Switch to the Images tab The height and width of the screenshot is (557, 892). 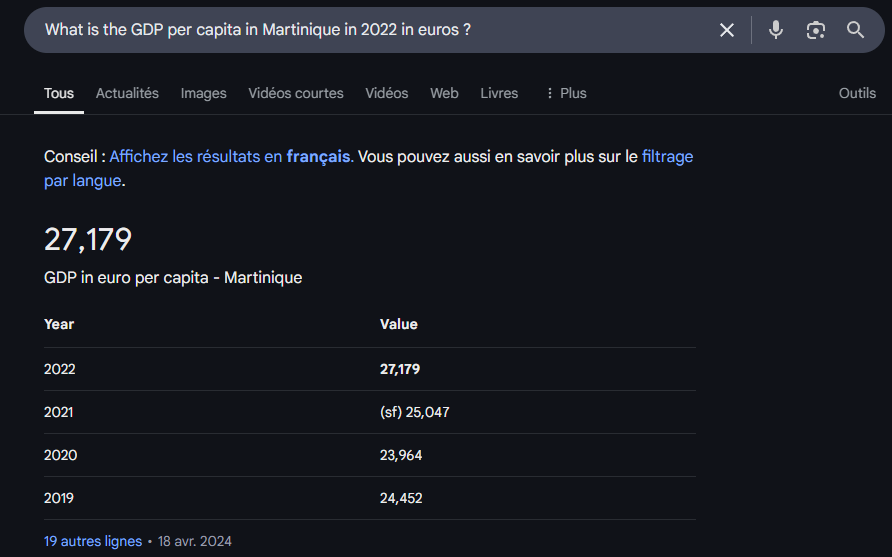(x=203, y=93)
